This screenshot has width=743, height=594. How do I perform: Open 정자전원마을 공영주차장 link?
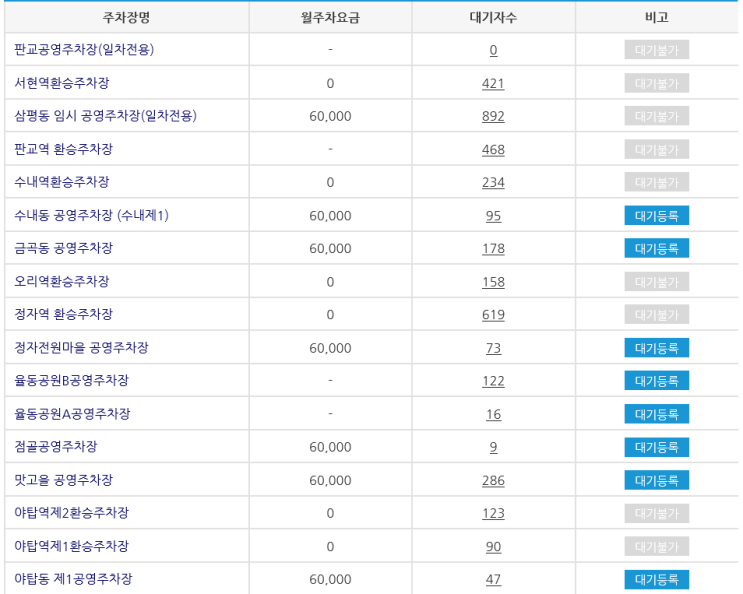(x=82, y=347)
